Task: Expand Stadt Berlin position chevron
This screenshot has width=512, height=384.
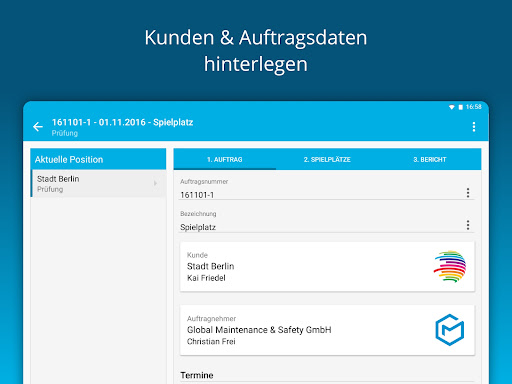Action: (x=155, y=183)
